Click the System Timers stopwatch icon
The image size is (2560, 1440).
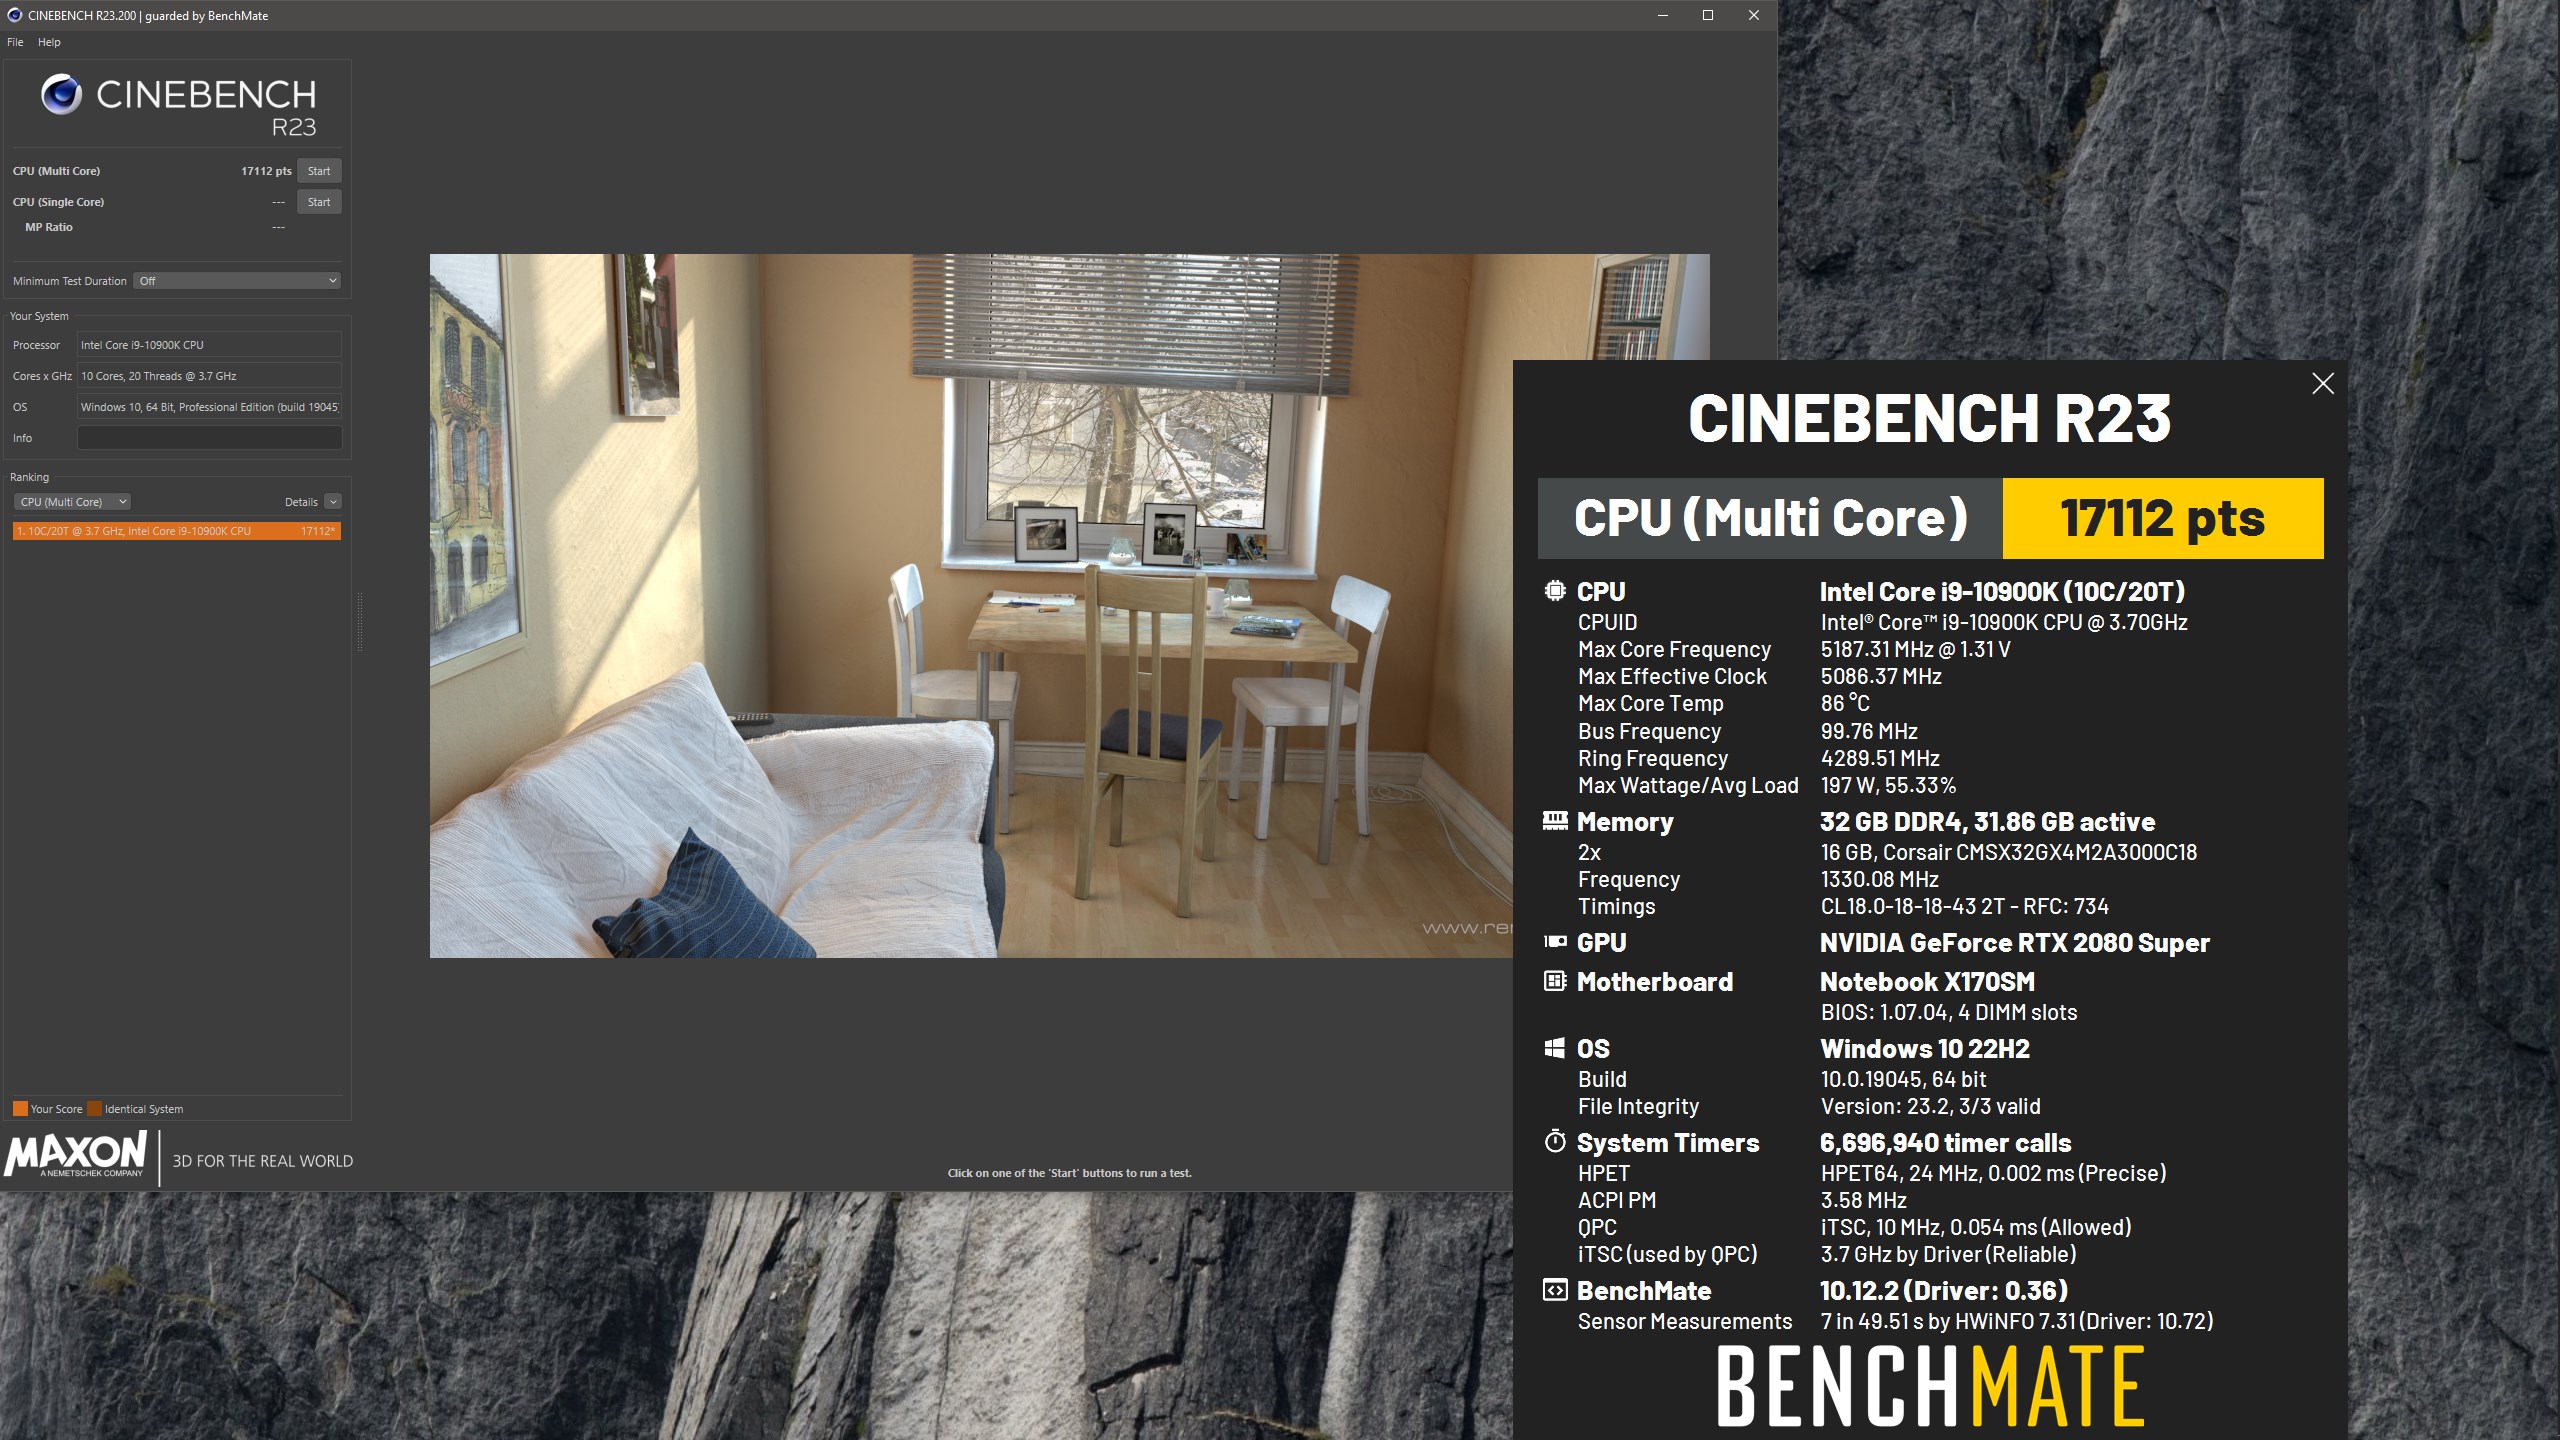point(1555,1141)
